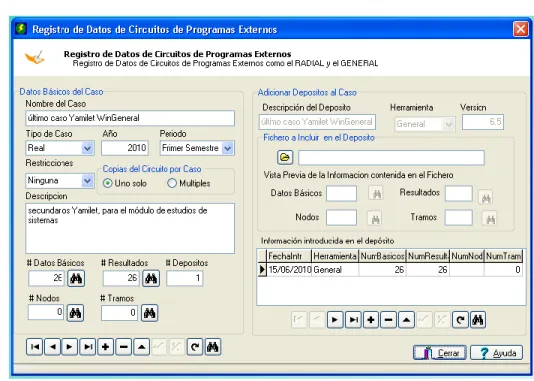Click Nombre del Caso text field

pyautogui.click(x=130, y=118)
